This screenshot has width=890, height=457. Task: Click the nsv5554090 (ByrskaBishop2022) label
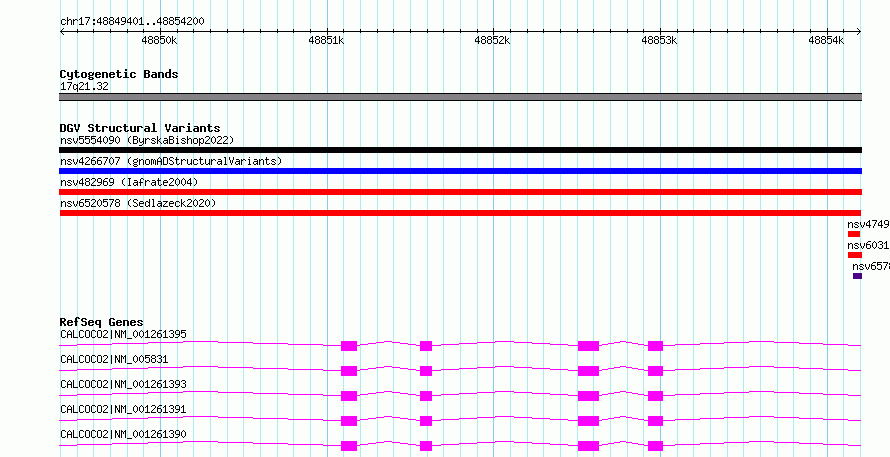coord(147,140)
